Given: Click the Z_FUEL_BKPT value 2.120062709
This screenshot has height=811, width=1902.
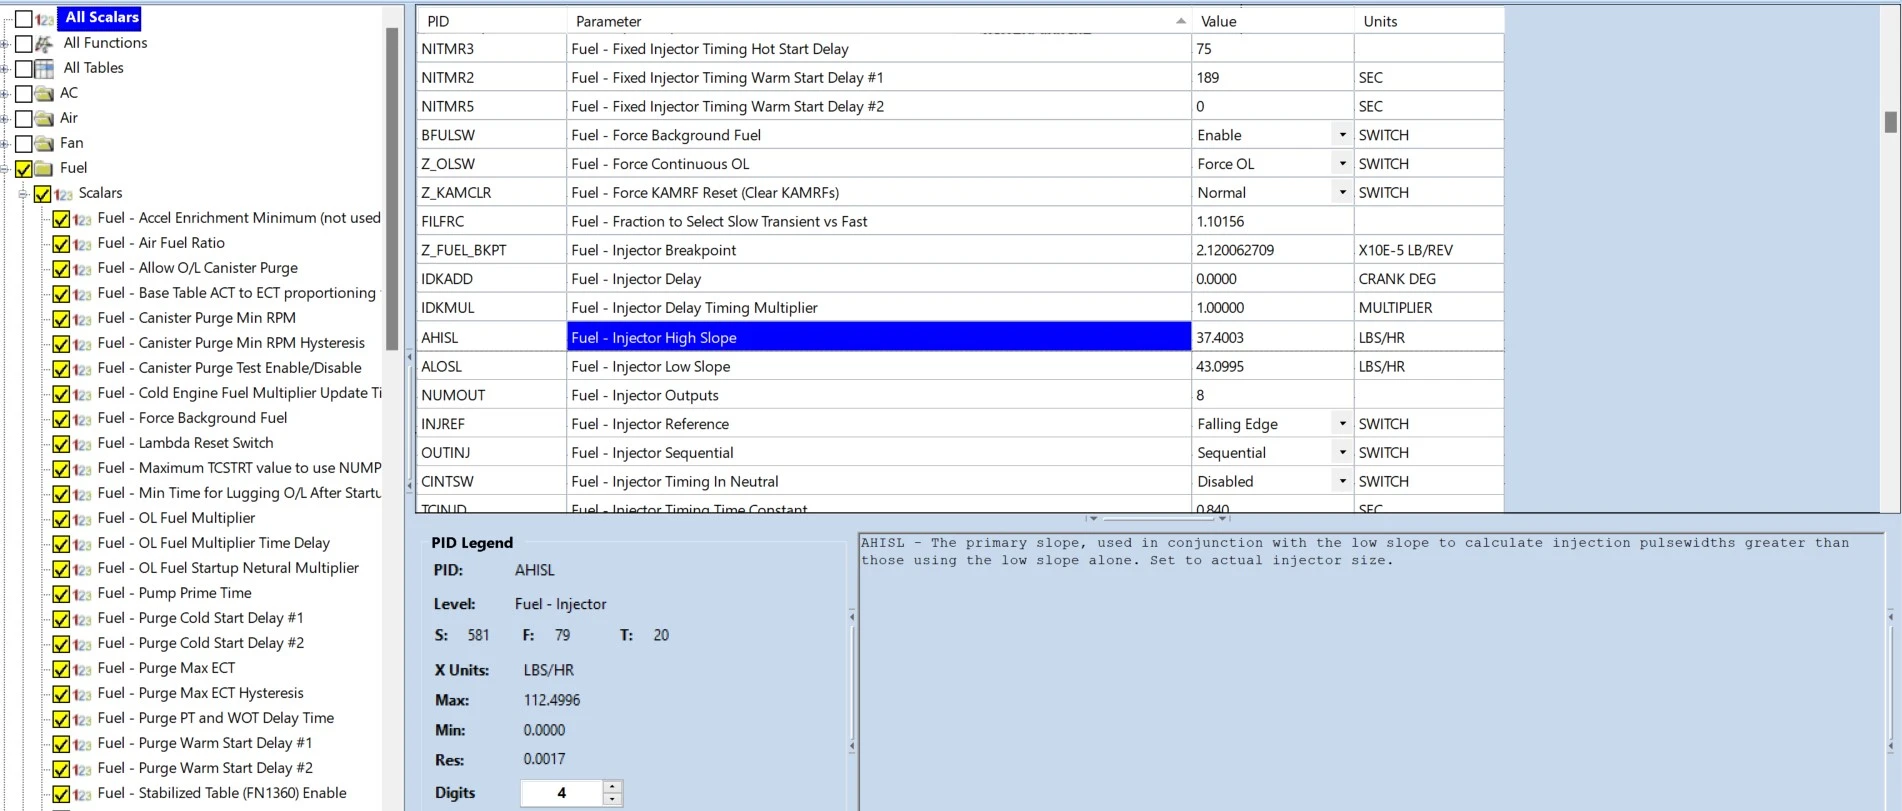Looking at the screenshot, I should click(x=1272, y=251).
